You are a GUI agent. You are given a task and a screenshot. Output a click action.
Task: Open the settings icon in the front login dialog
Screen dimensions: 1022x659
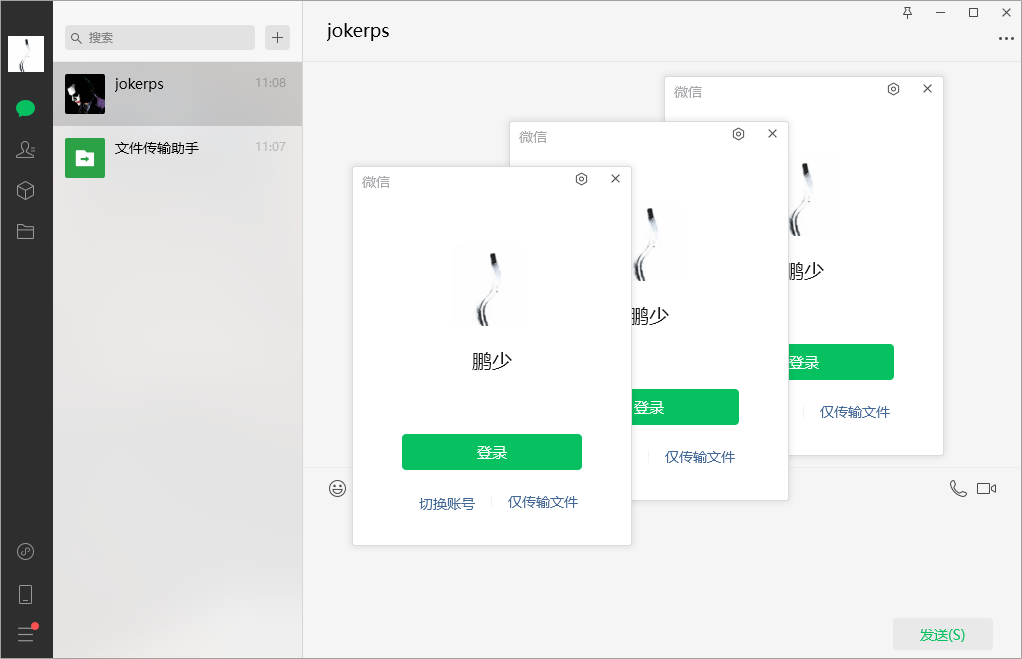[581, 179]
